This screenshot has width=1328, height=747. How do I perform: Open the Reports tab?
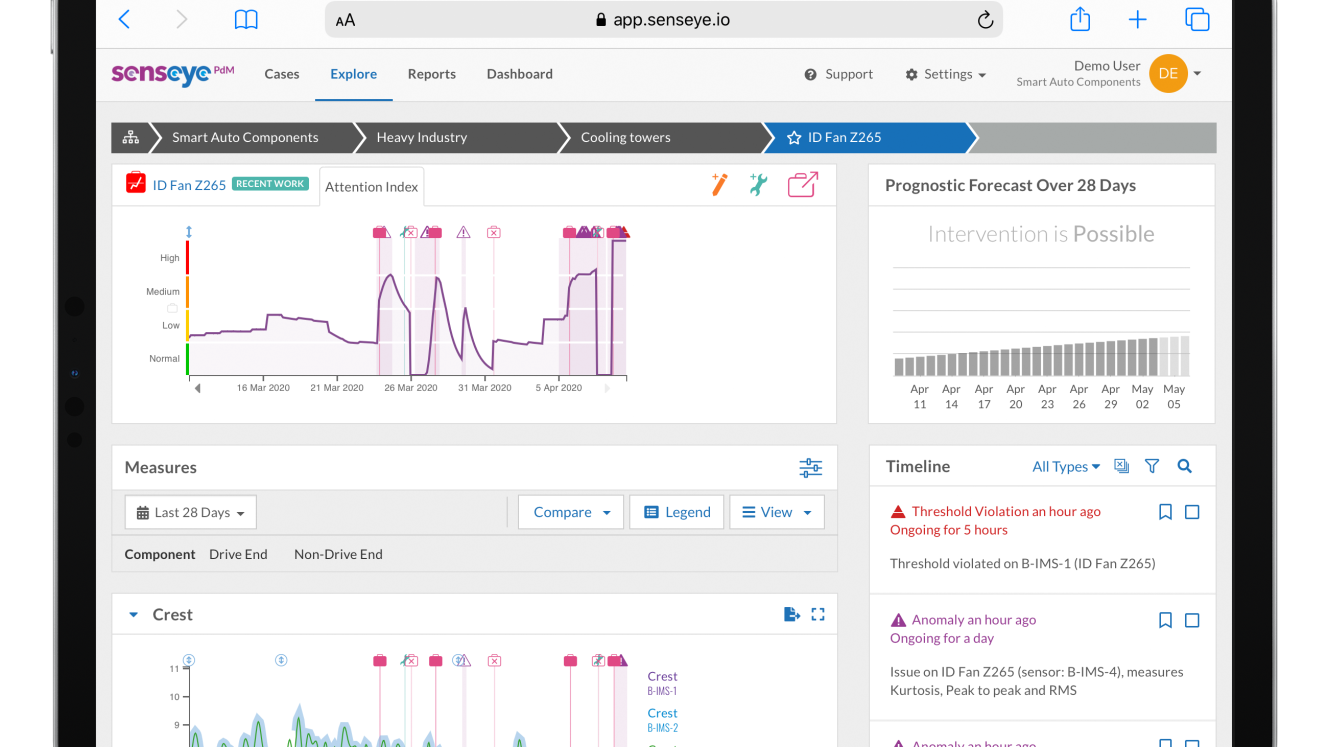(432, 74)
